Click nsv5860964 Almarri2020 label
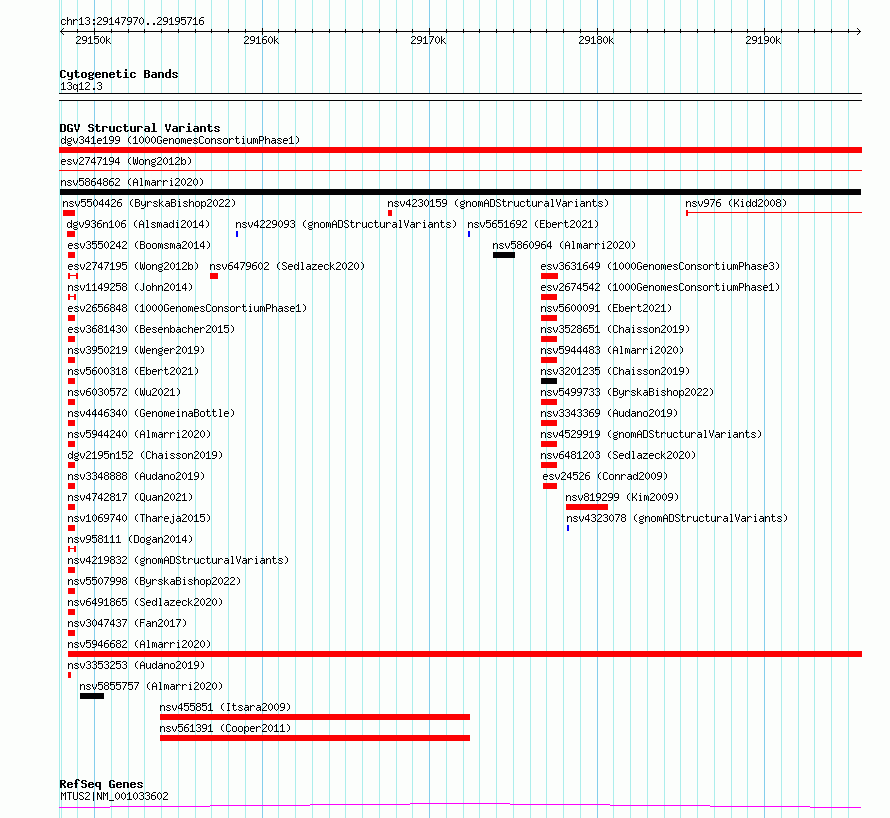 [x=564, y=245]
